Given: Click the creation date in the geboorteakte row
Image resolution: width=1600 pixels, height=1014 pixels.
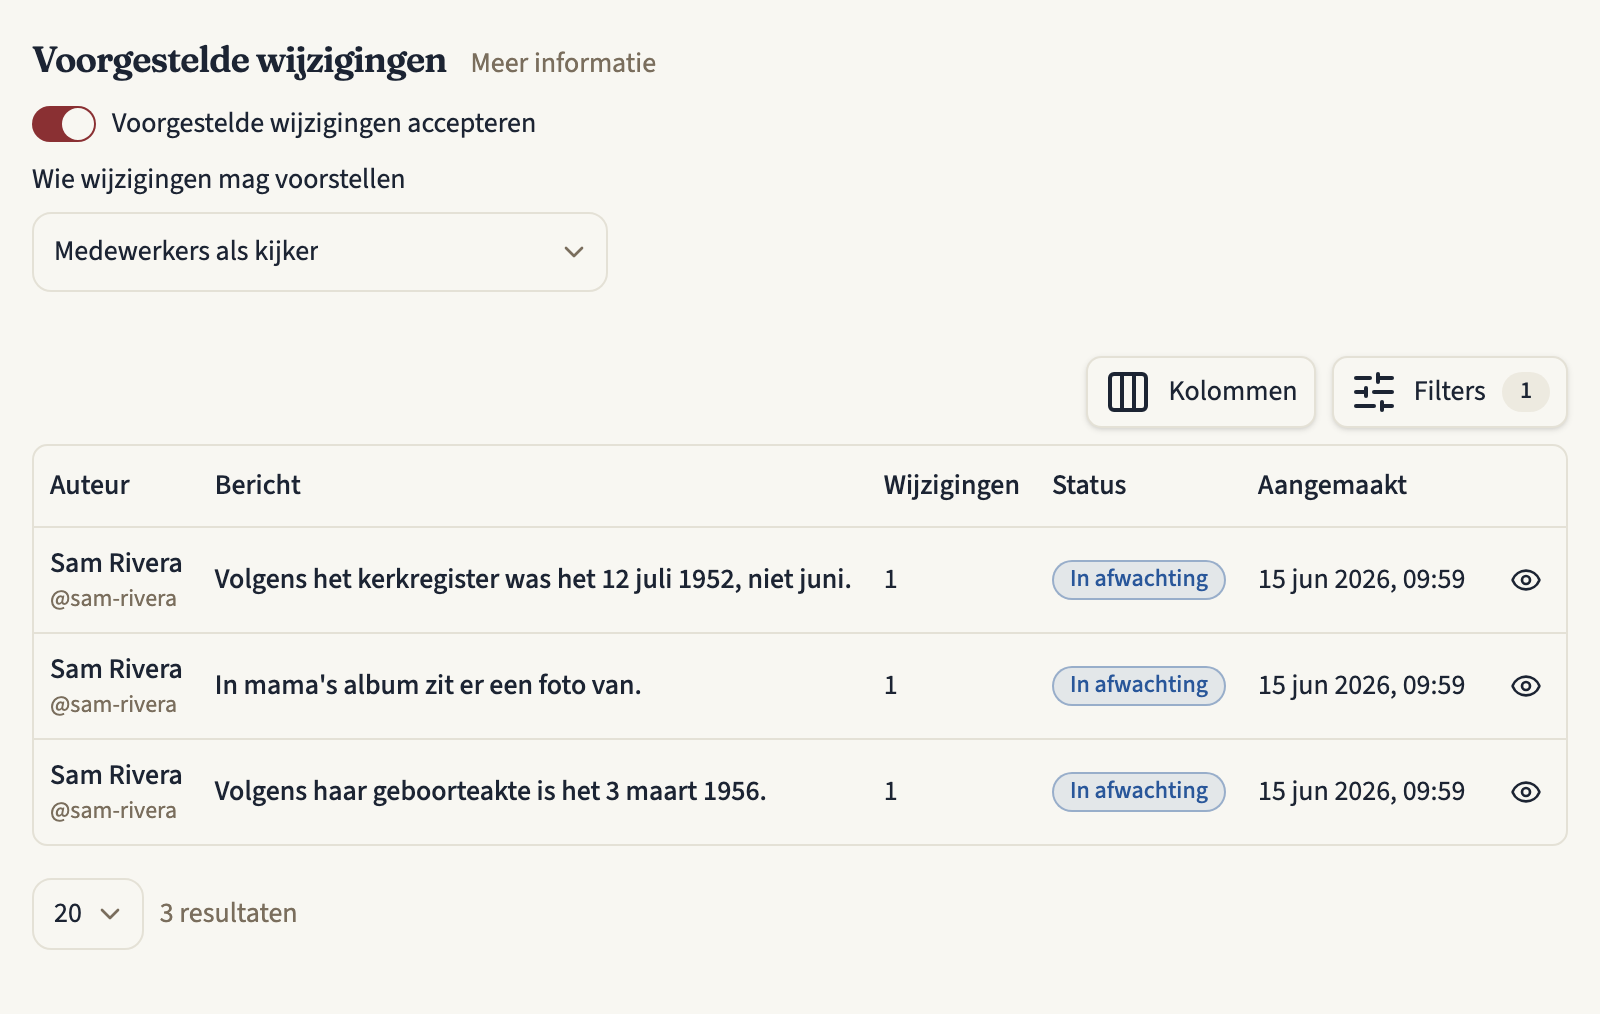Looking at the screenshot, I should click(1361, 792).
